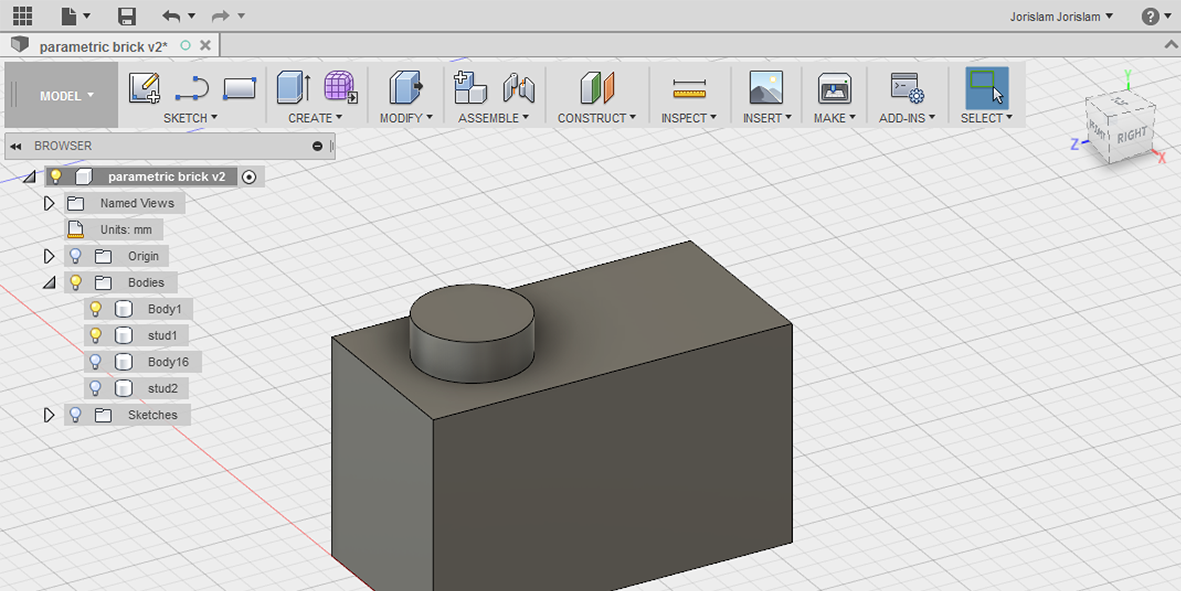The image size is (1181, 591).
Task: Click the activate component radio button
Action: click(x=249, y=177)
